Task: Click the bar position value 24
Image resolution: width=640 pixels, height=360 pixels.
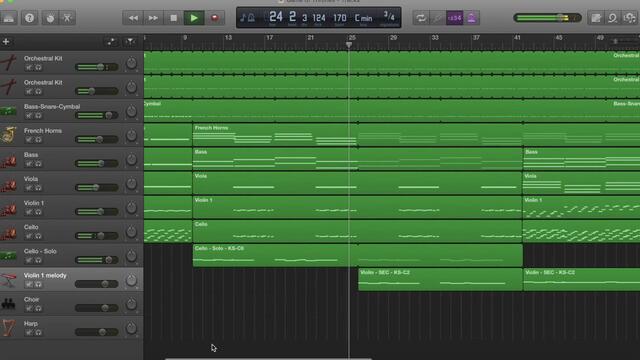Action: (x=276, y=17)
